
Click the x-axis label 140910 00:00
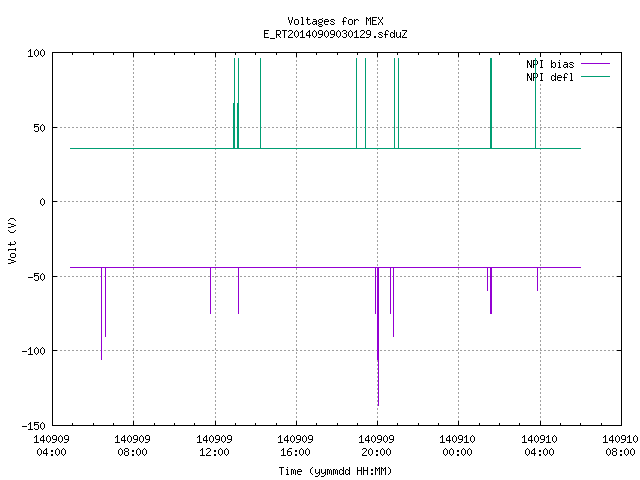click(457, 446)
